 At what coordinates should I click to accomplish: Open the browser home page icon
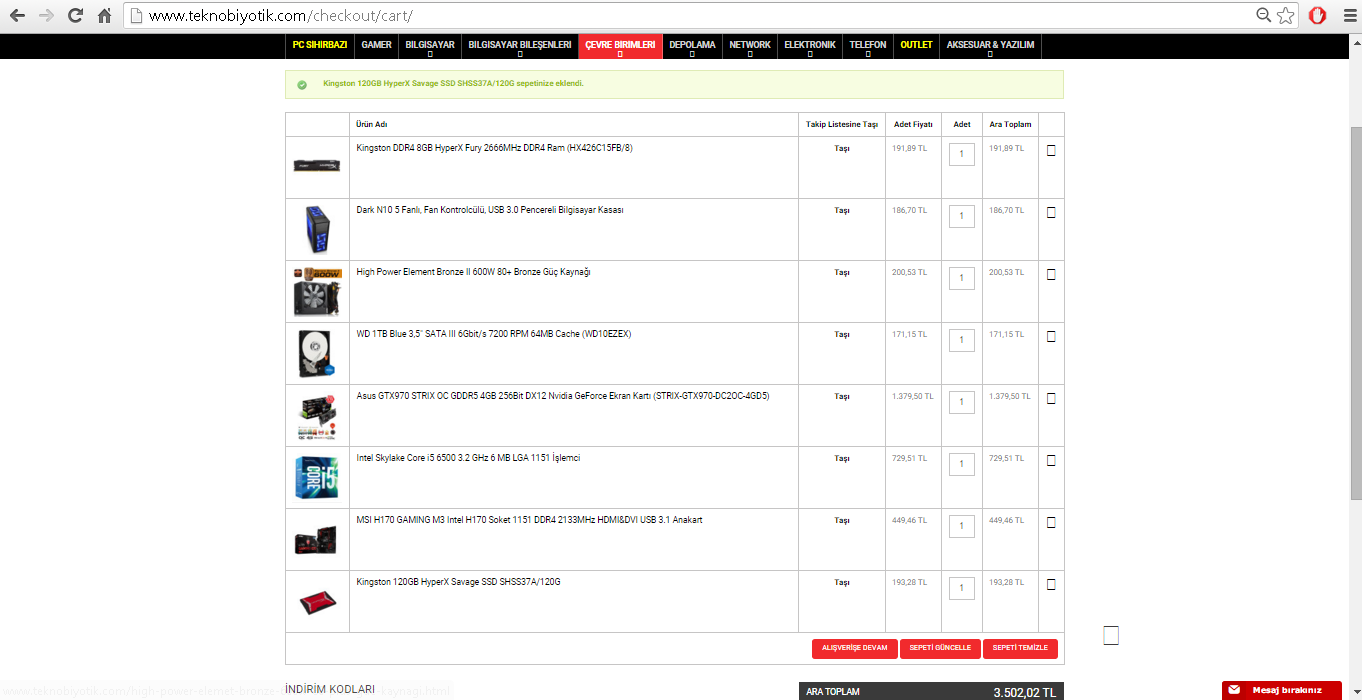pos(104,16)
